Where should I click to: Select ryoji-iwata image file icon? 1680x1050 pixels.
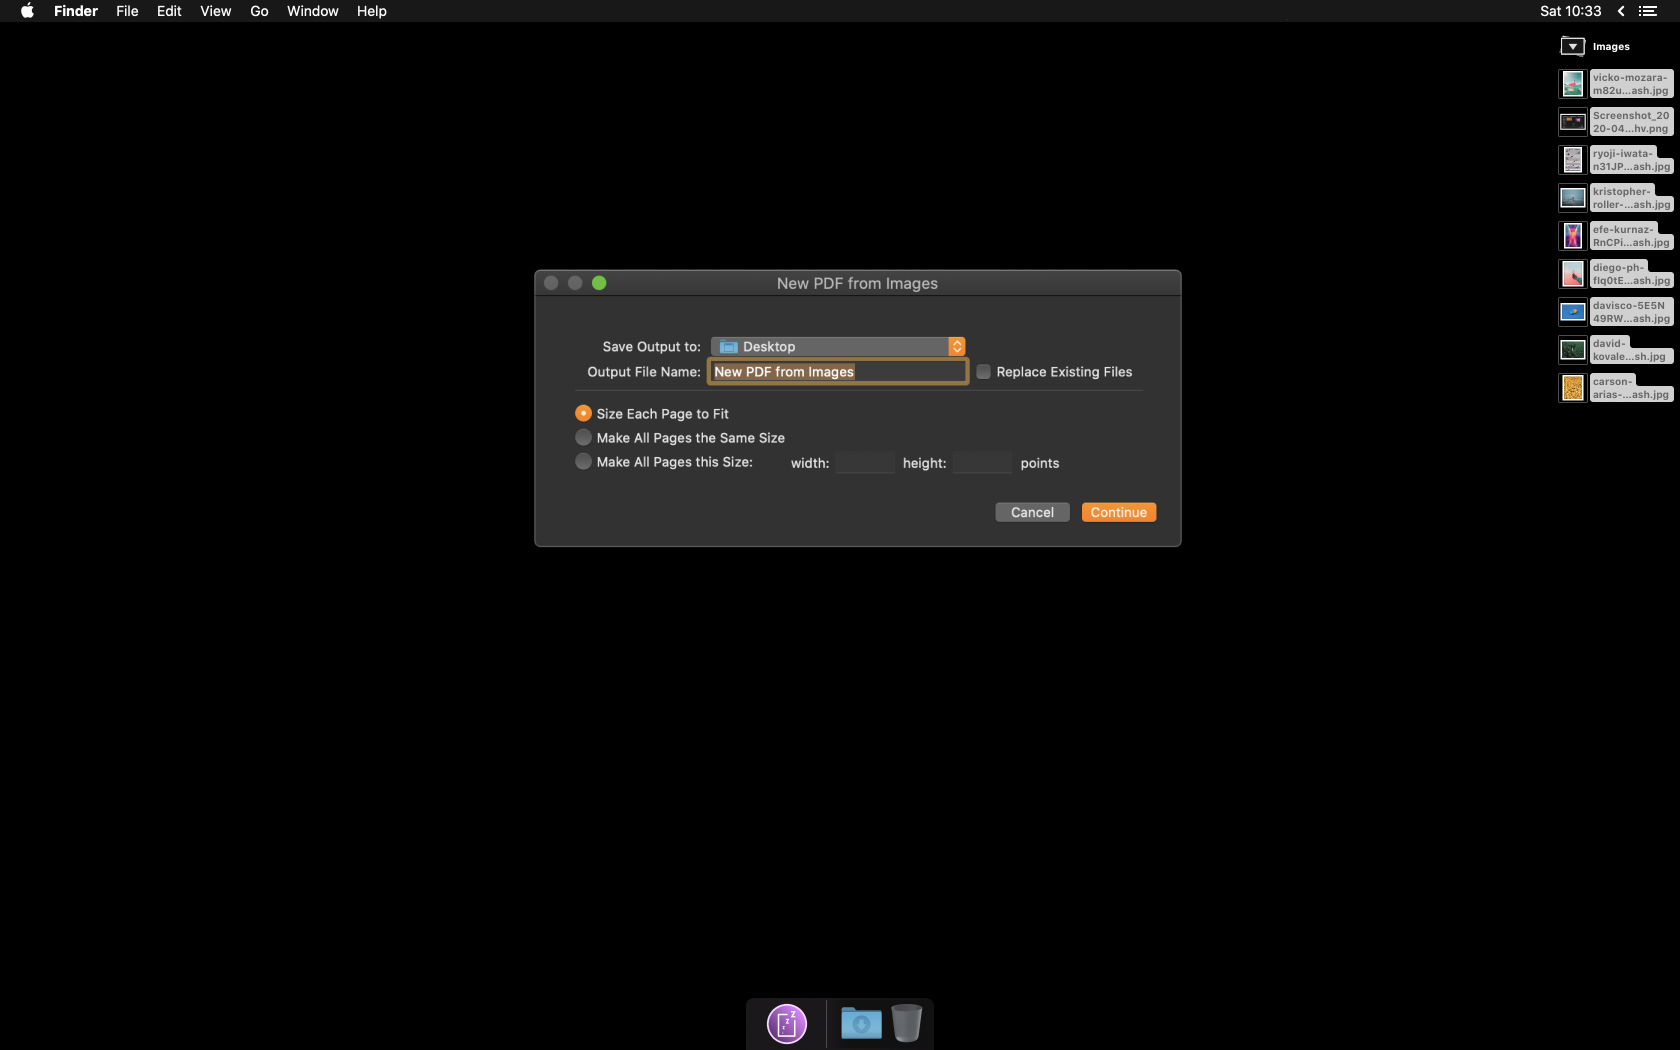pos(1573,160)
